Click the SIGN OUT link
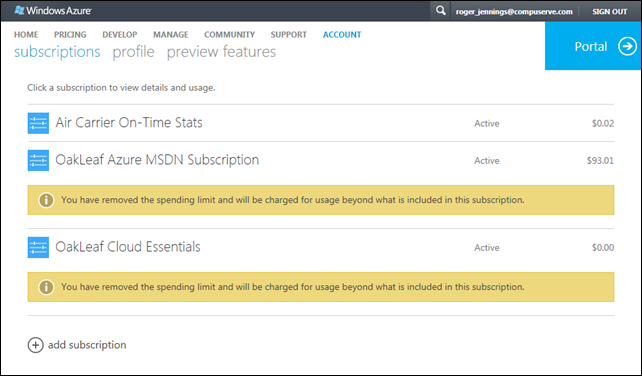The image size is (642, 376). [x=610, y=11]
